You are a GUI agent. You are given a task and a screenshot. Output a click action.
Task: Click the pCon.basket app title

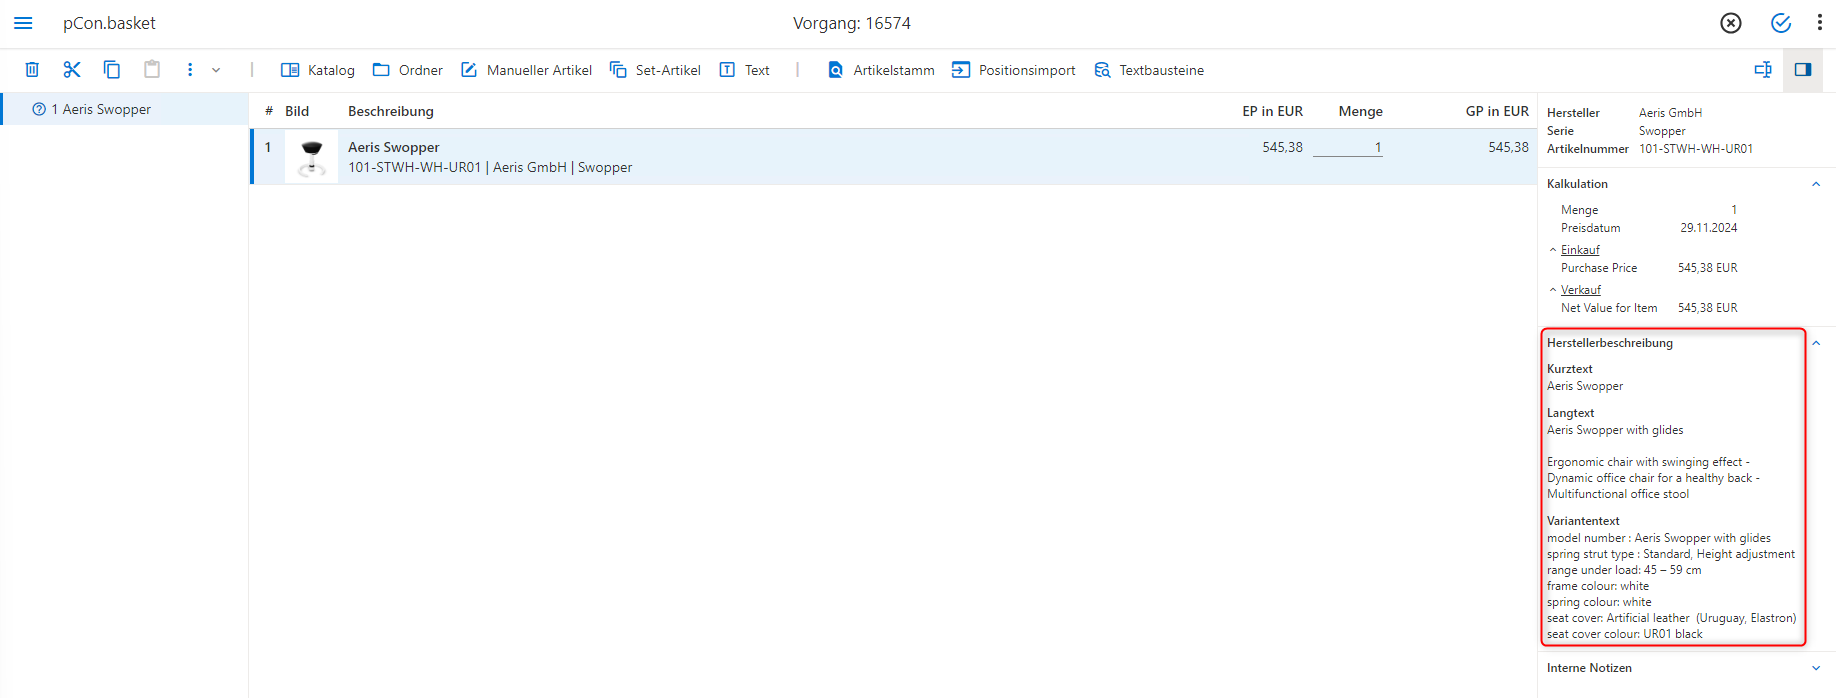(x=109, y=23)
